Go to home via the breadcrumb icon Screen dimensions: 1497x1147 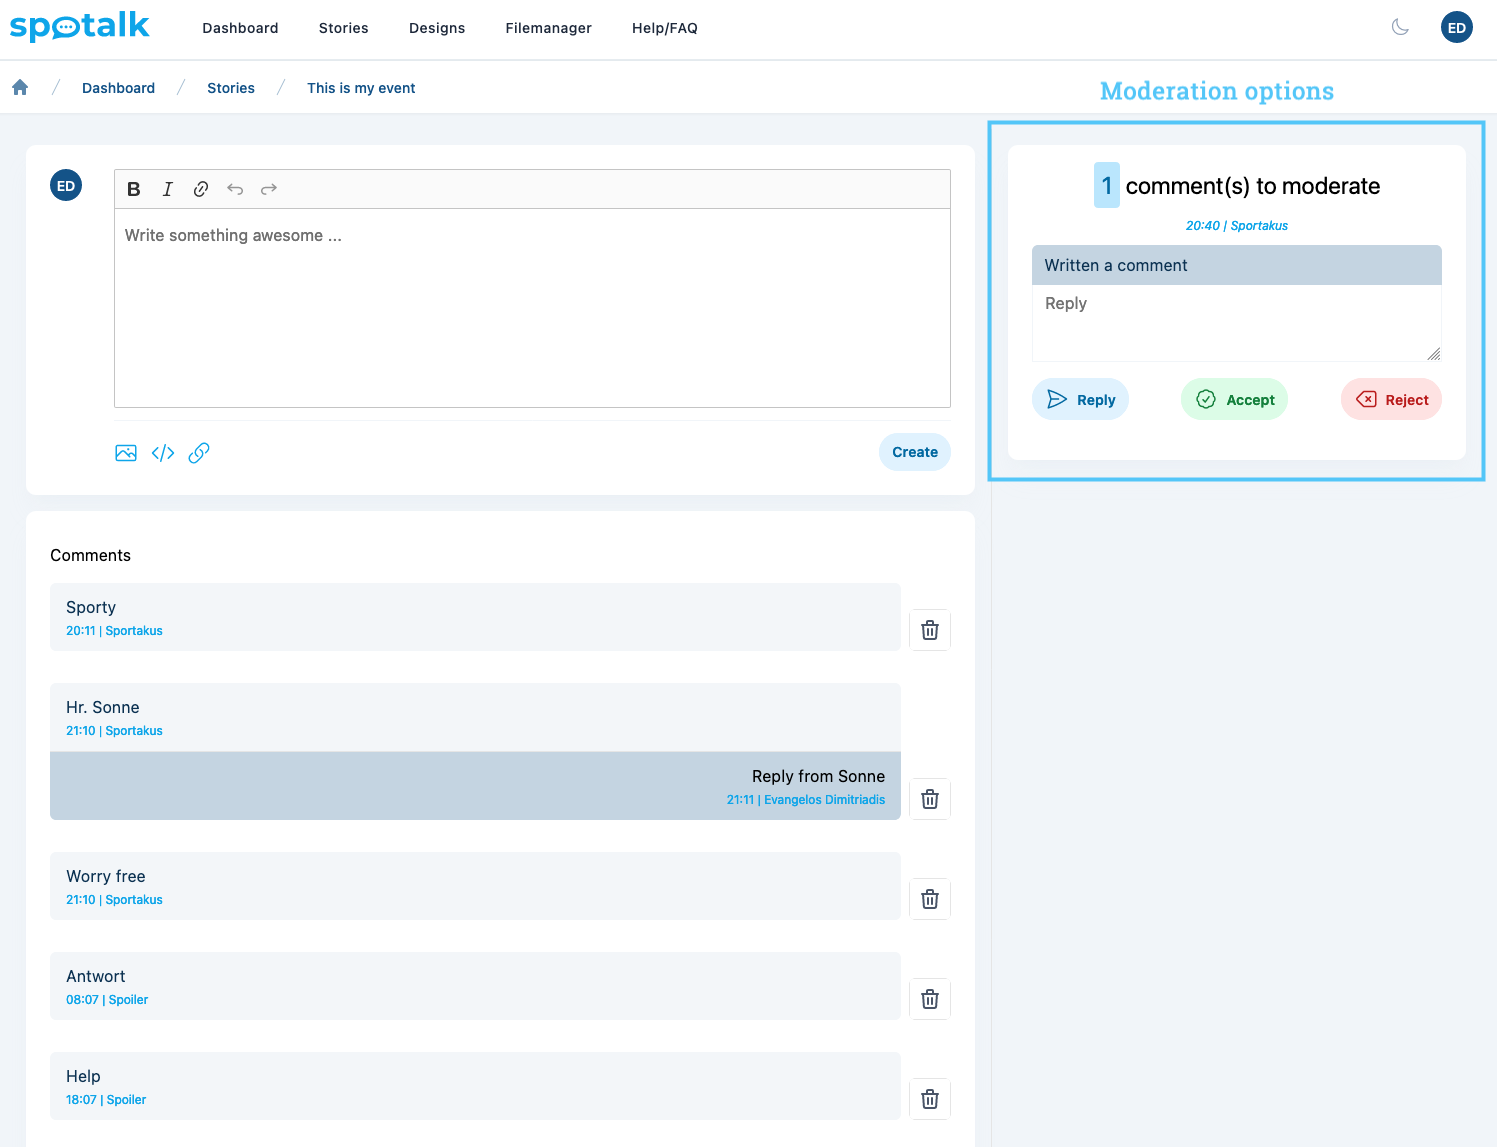20,88
